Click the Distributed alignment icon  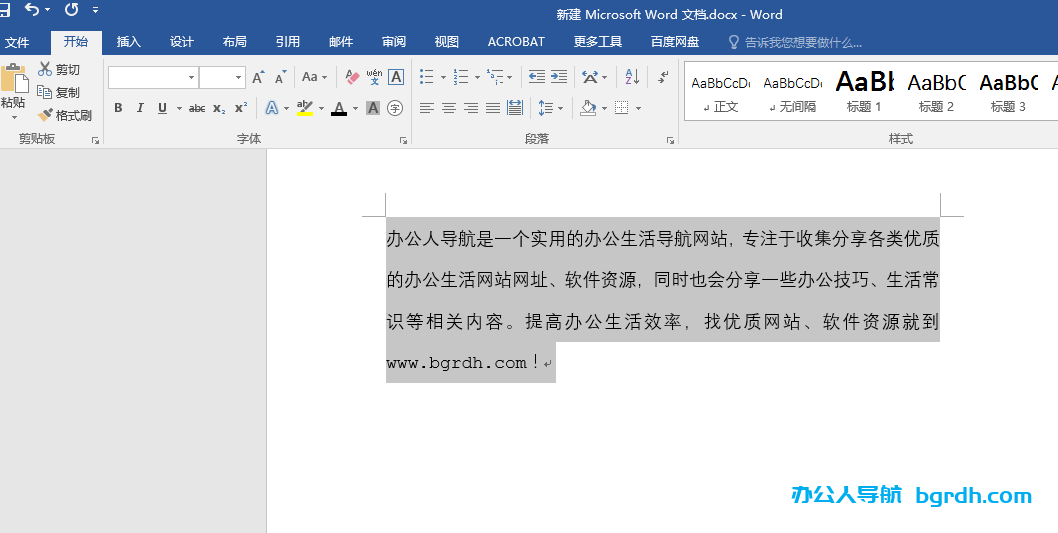click(x=515, y=108)
